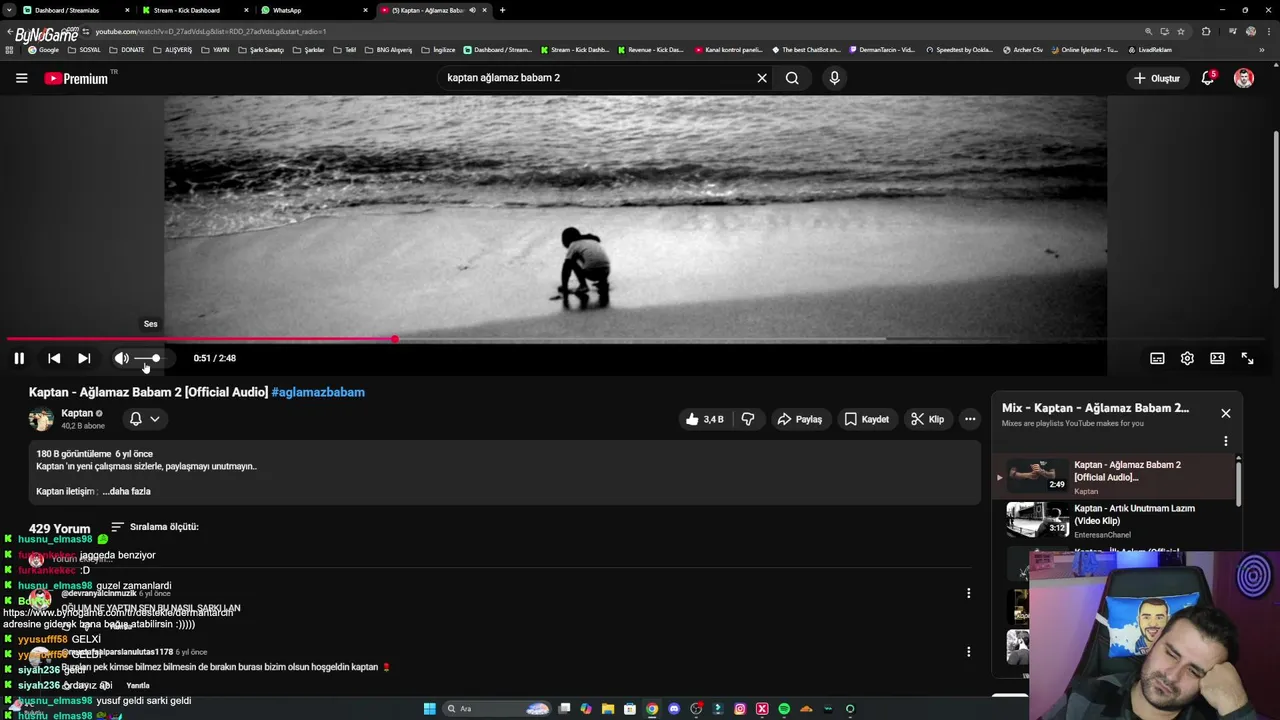1280x720 pixels.
Task: Open the #aglamazbabam hashtag link
Action: 318,392
